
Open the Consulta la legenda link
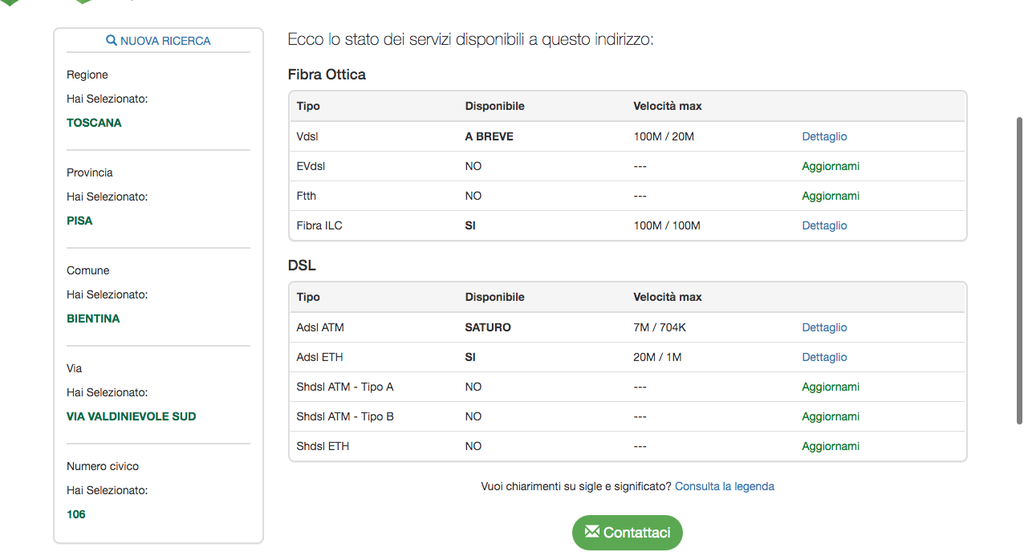(x=724, y=487)
